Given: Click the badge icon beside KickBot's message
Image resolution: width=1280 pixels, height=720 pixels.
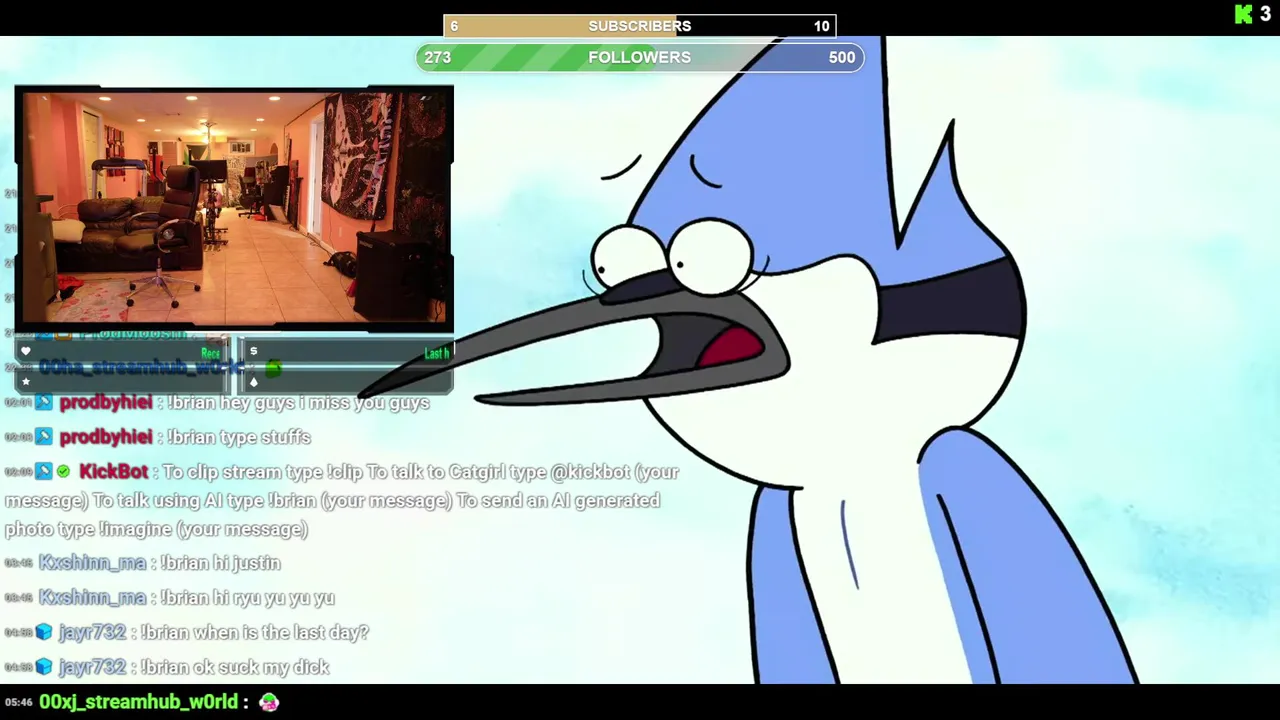Looking at the screenshot, I should tap(43, 471).
